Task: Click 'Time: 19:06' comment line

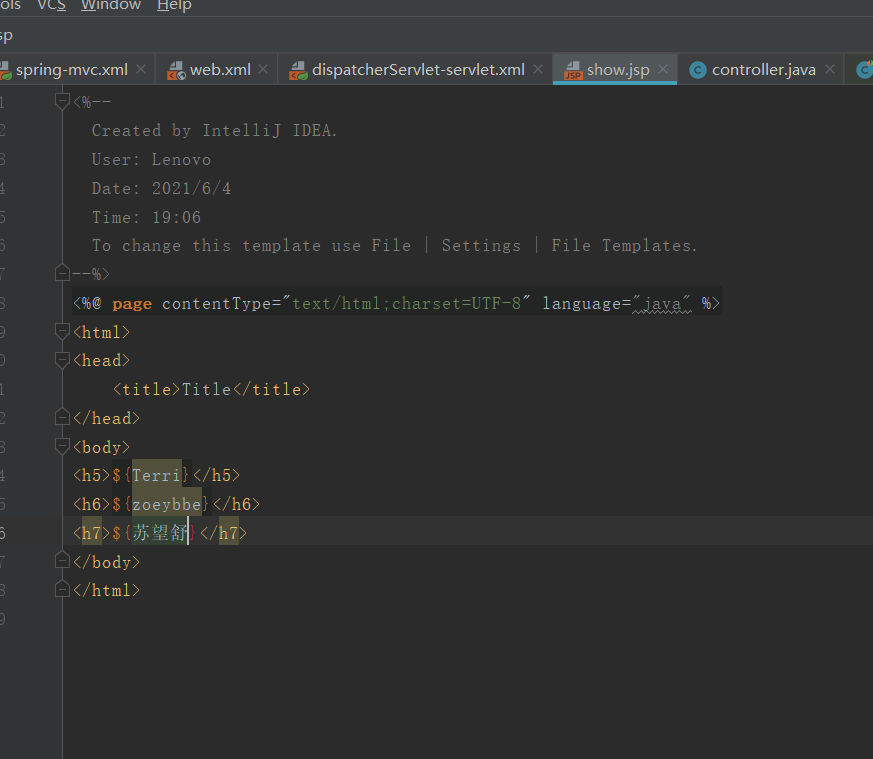Action: 146,217
